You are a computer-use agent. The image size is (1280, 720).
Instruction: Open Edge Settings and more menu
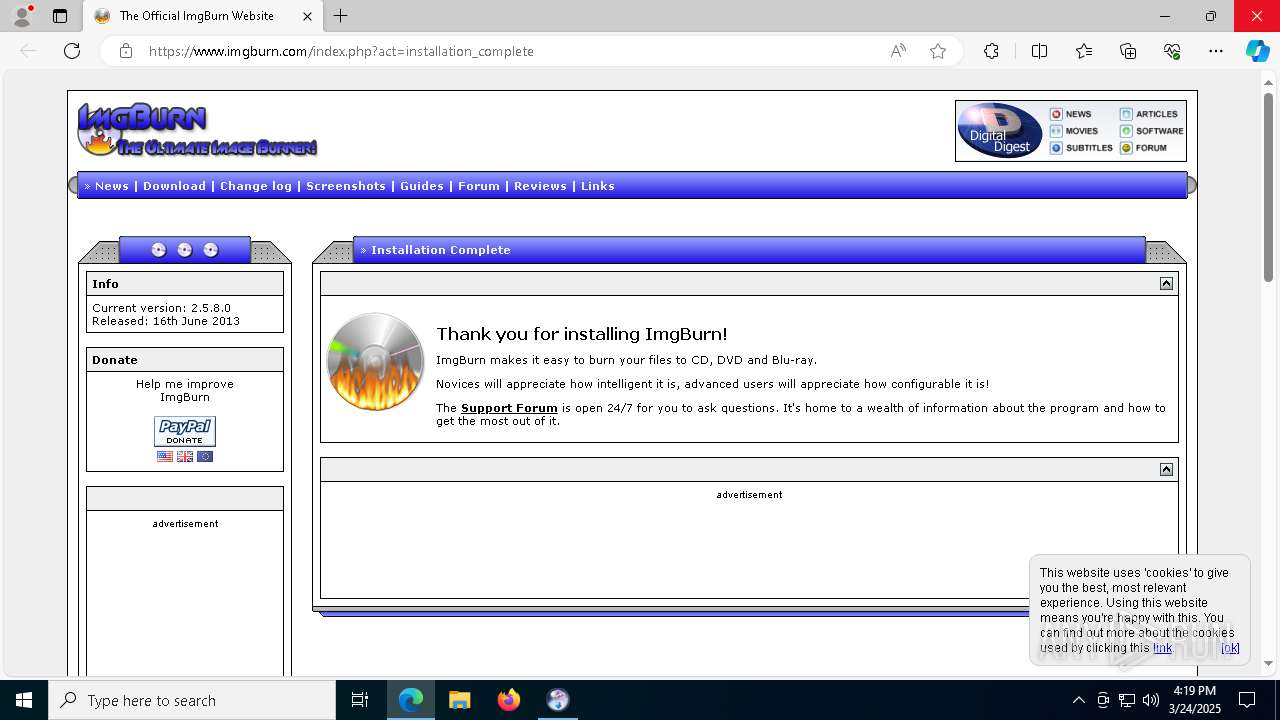[1216, 51]
